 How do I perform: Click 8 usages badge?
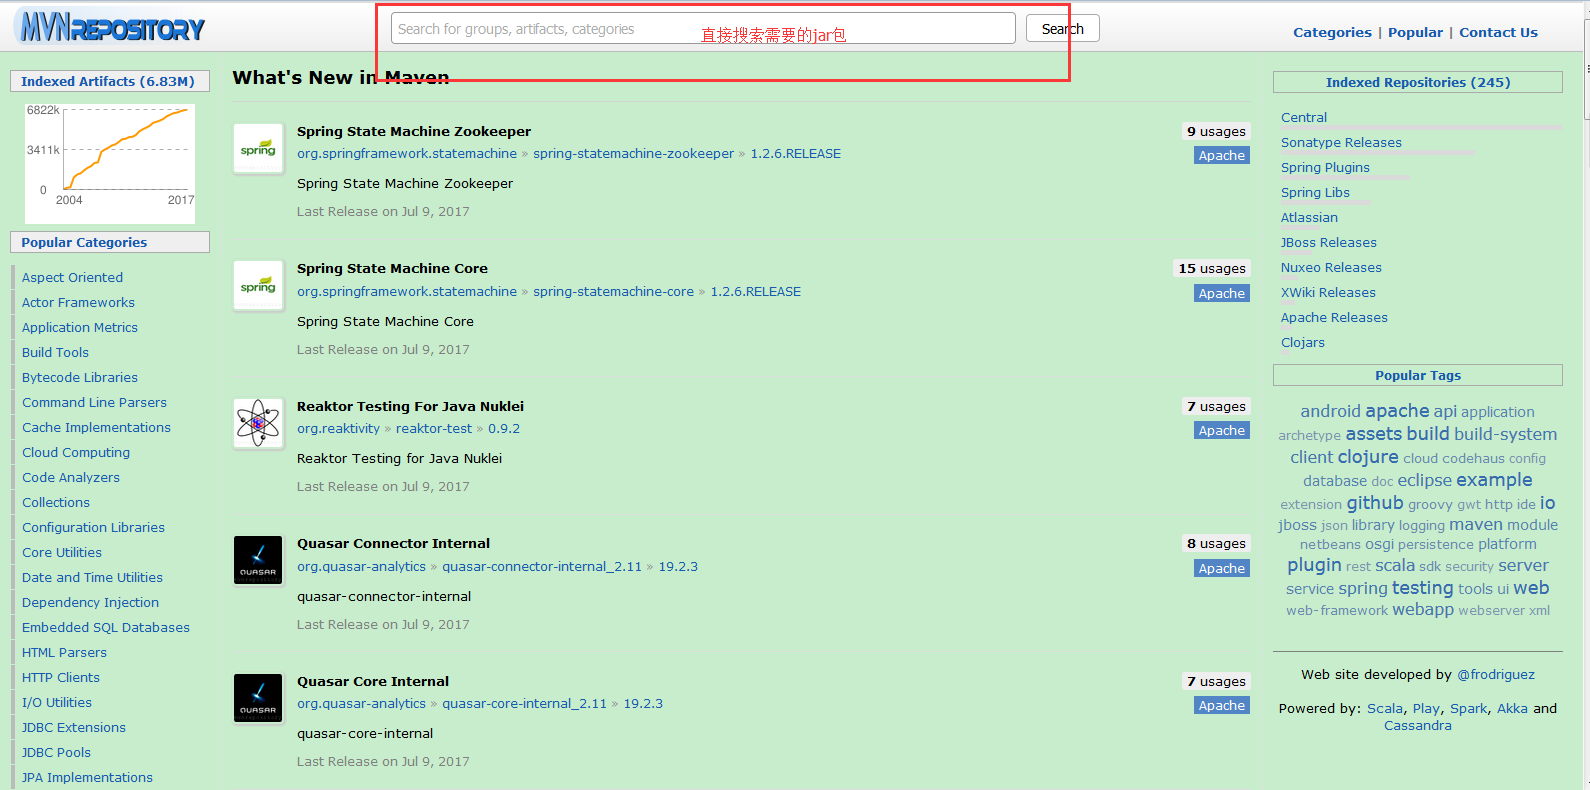tap(1216, 543)
